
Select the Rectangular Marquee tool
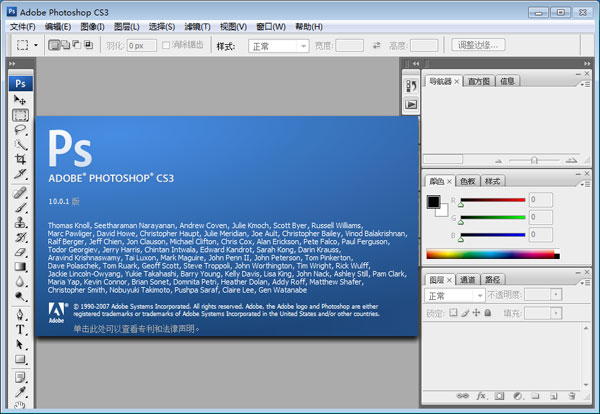coord(20,115)
